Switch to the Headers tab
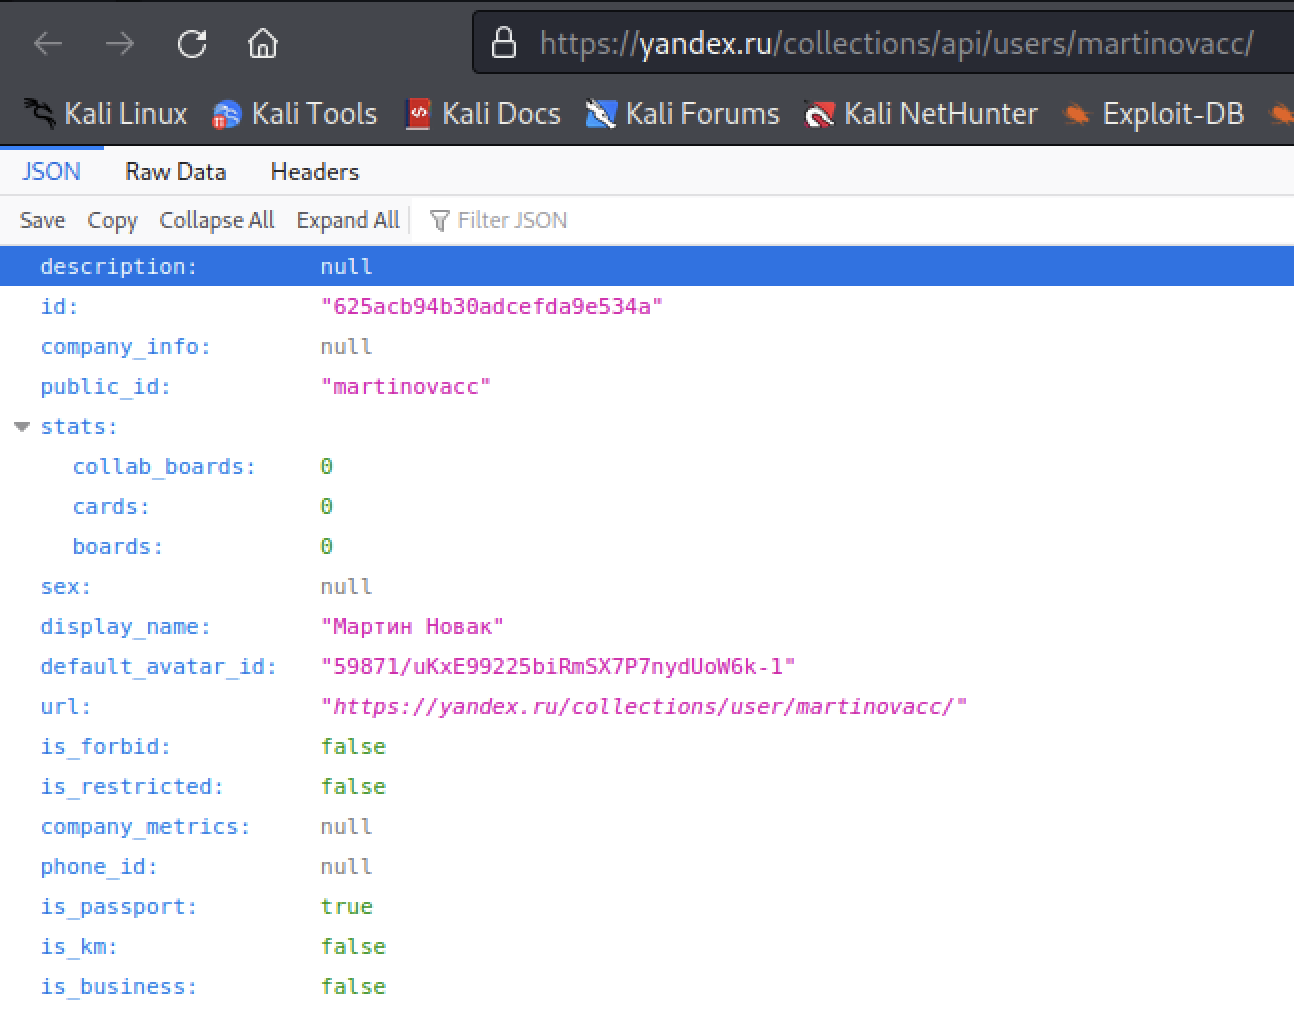Viewport: 1294px width, 1034px height. 314,172
